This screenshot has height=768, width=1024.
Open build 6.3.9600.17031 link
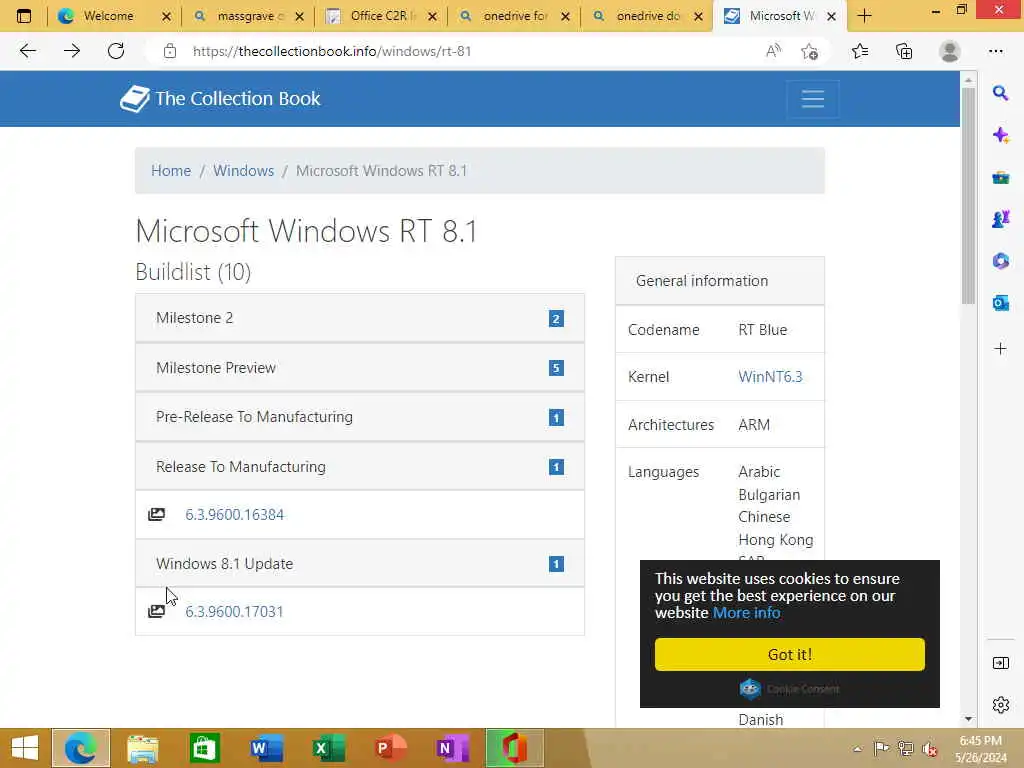(x=234, y=611)
